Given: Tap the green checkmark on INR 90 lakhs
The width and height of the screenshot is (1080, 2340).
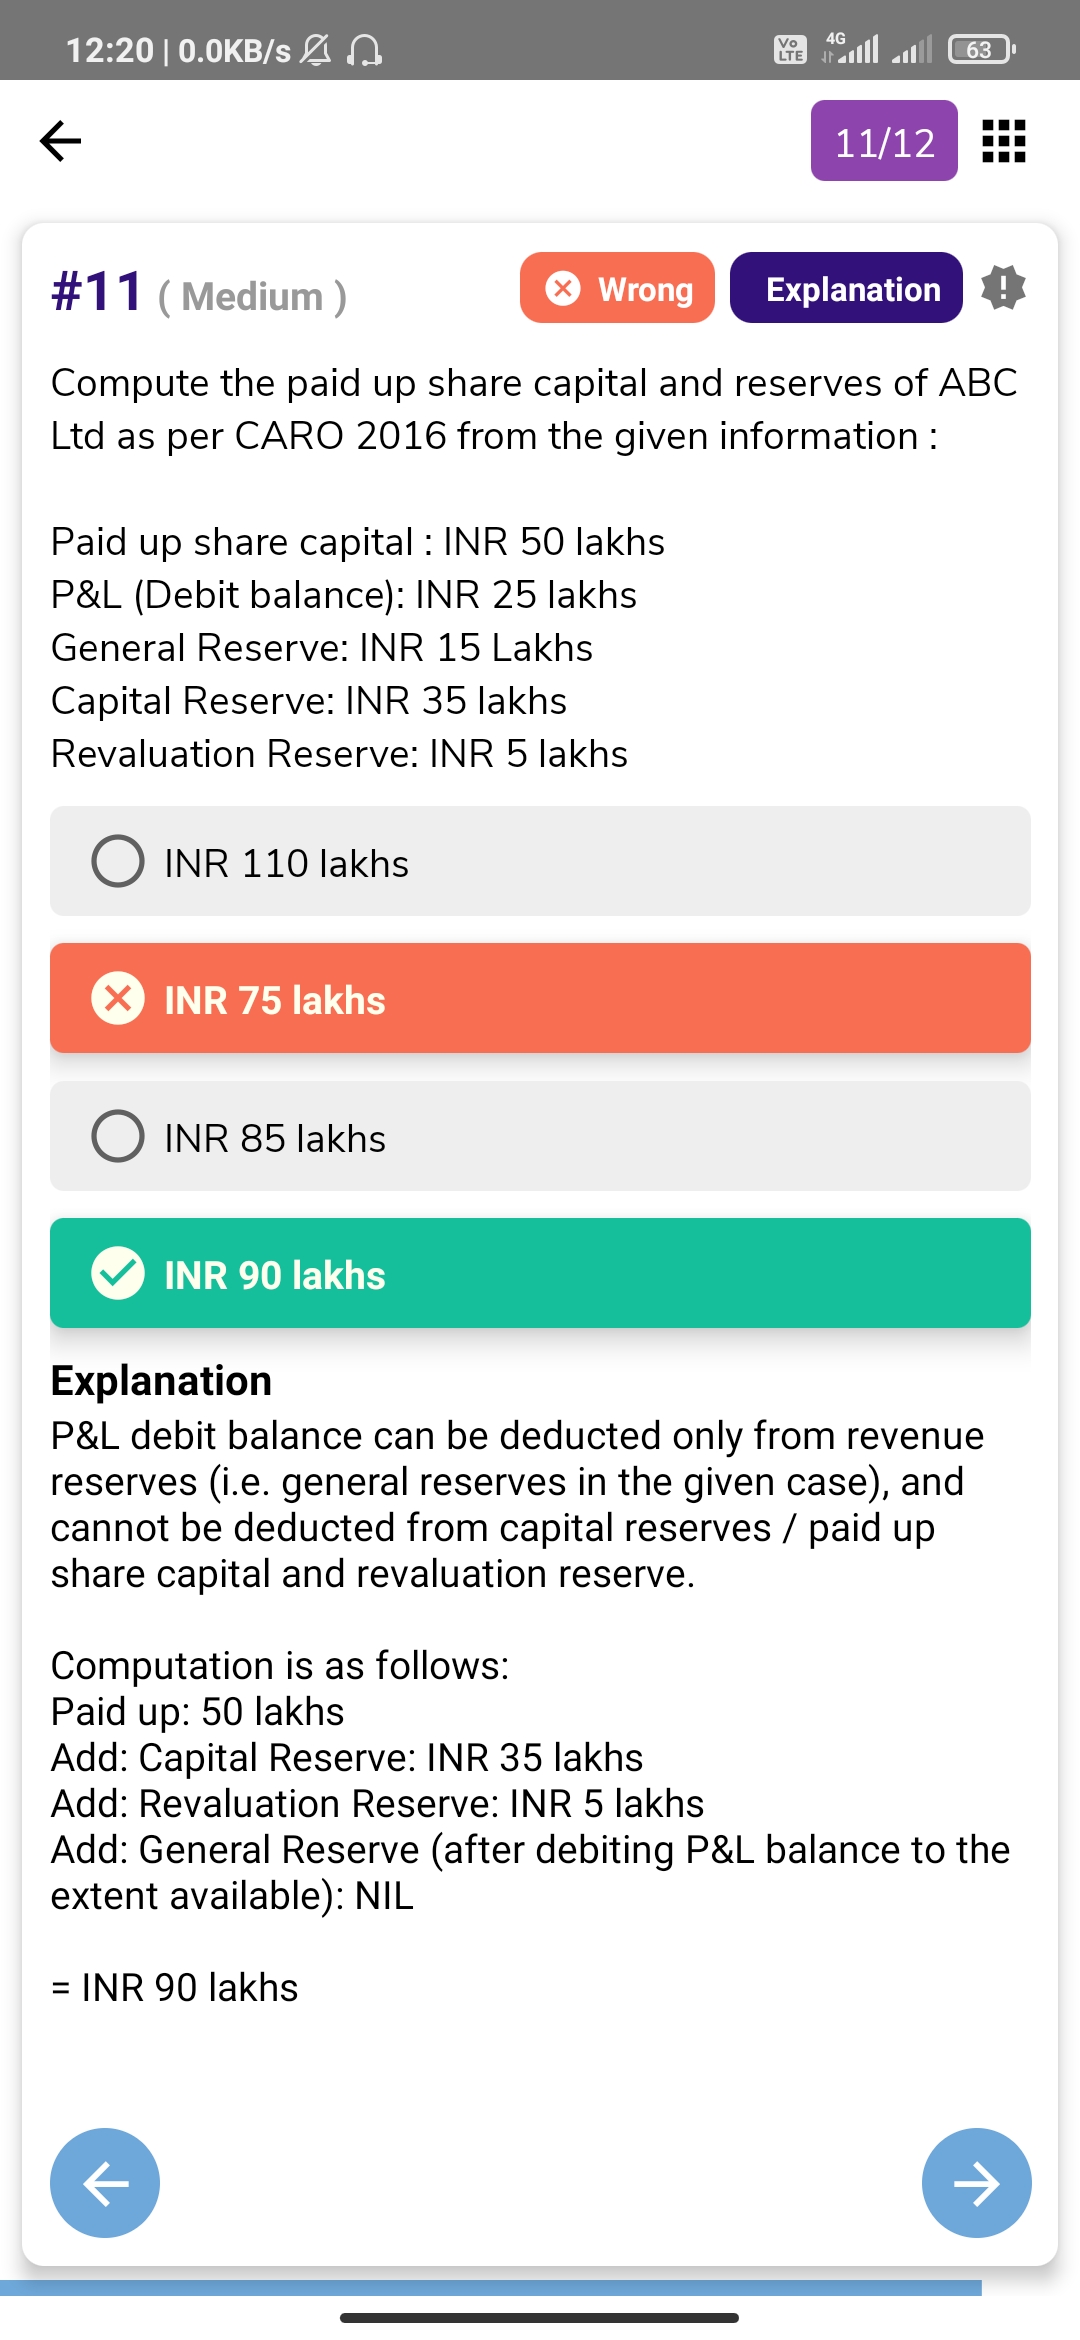Looking at the screenshot, I should [x=118, y=1273].
